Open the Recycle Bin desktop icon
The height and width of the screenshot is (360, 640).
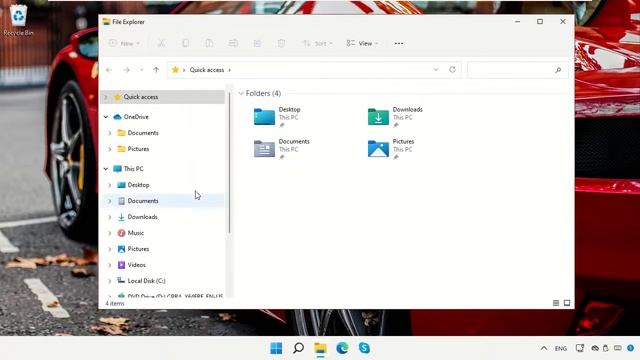click(x=18, y=19)
